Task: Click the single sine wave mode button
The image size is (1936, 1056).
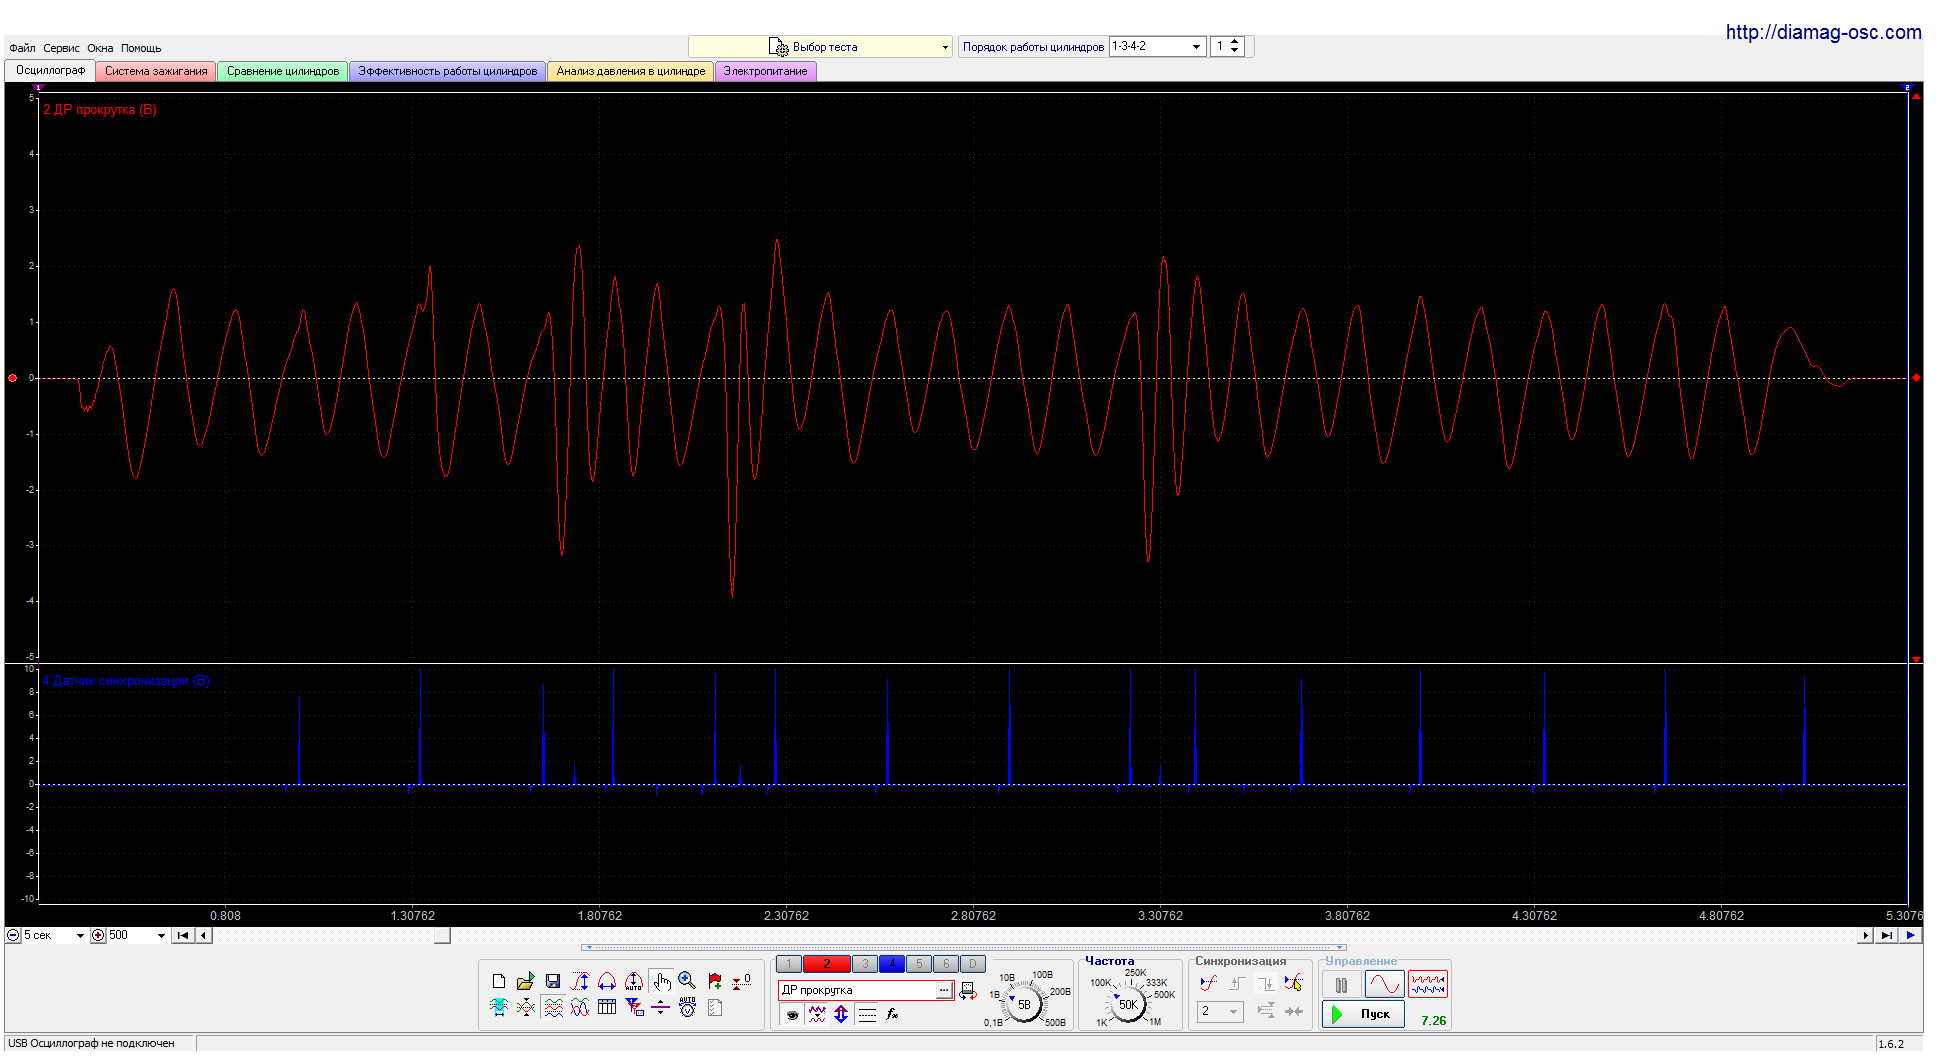Action: coord(1385,984)
